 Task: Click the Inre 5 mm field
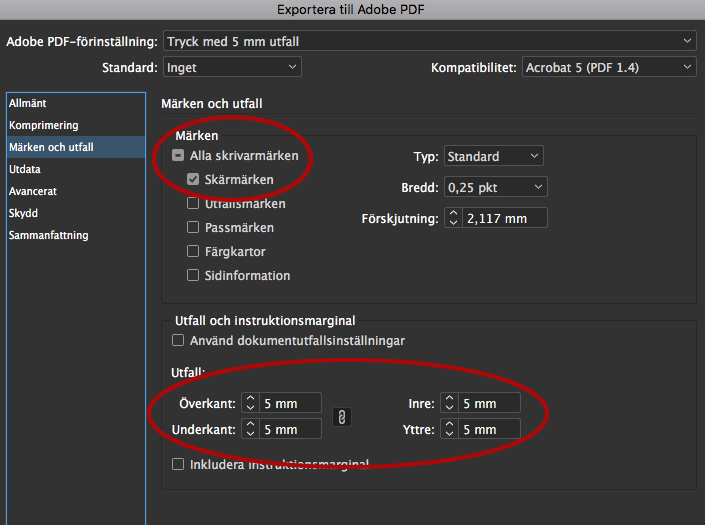click(489, 403)
